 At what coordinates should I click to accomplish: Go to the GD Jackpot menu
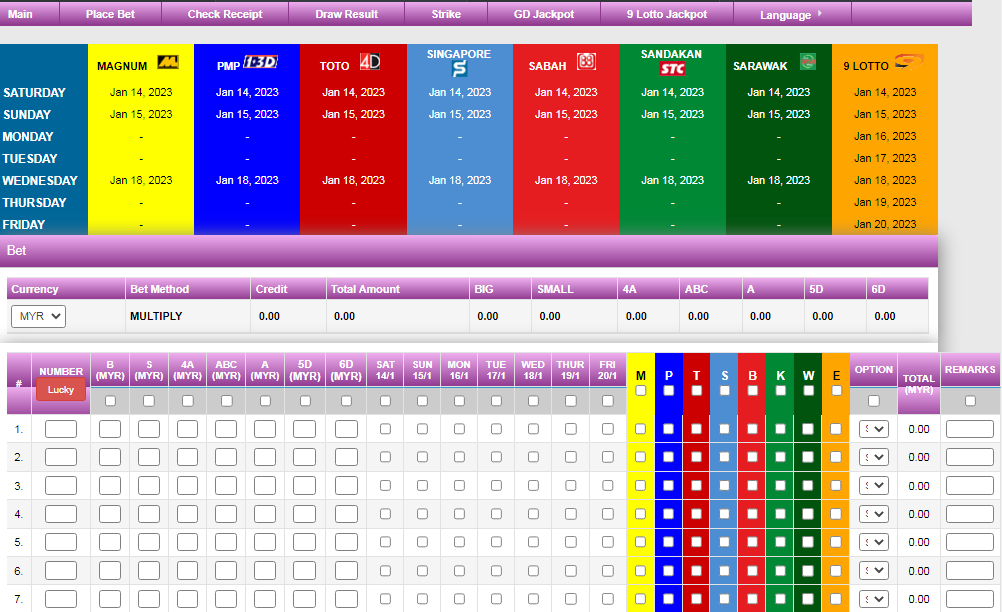pos(543,14)
